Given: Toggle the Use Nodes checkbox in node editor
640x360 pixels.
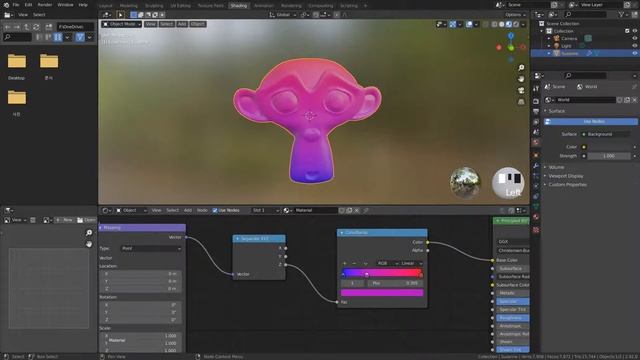Looking at the screenshot, I should [215, 211].
